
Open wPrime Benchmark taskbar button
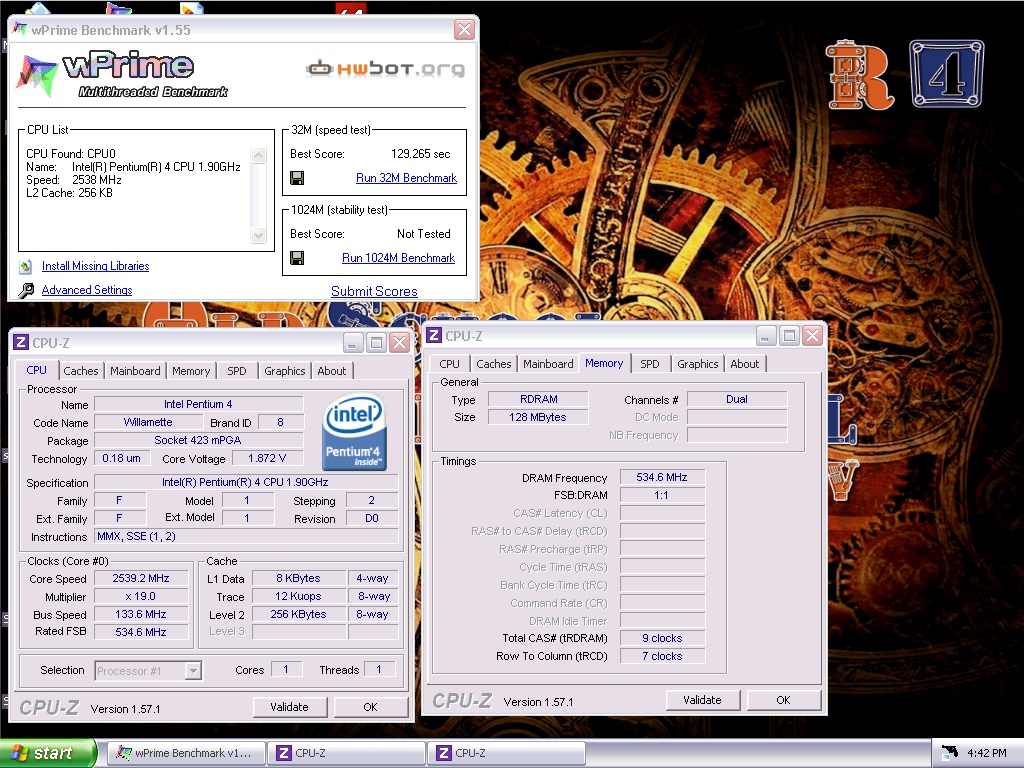tap(185, 753)
